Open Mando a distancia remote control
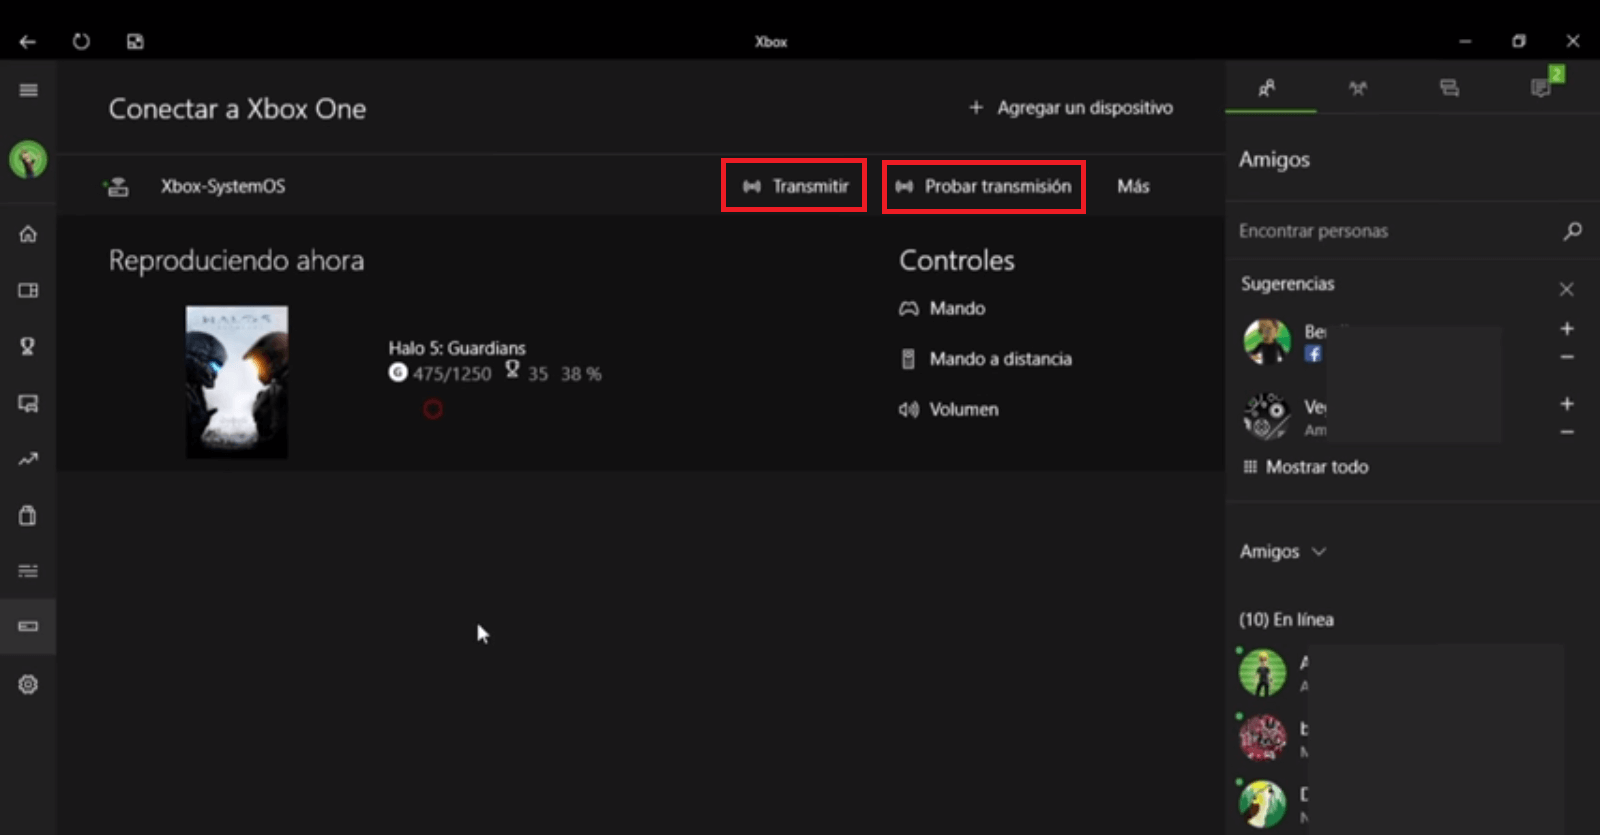Viewport: 1600px width, 835px height. 986,359
